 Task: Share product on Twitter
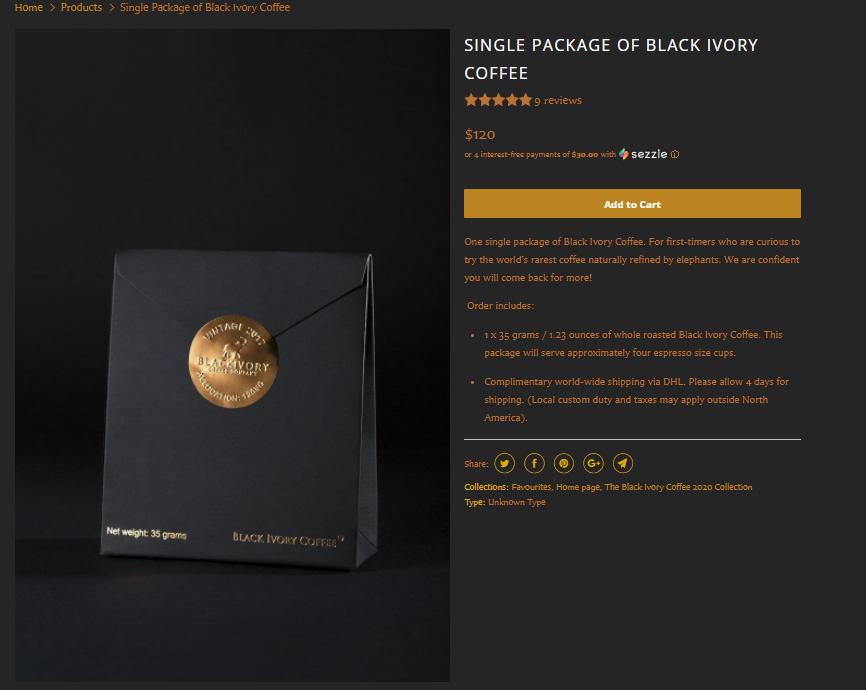point(505,463)
